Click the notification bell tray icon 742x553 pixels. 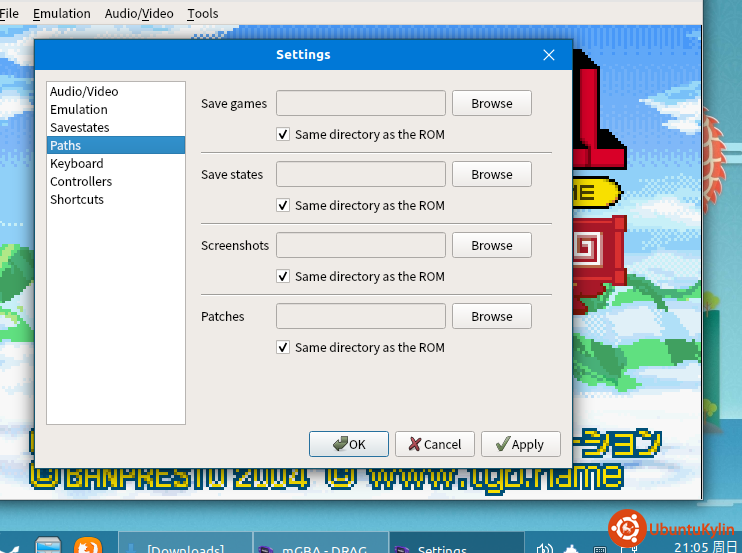[572, 549]
